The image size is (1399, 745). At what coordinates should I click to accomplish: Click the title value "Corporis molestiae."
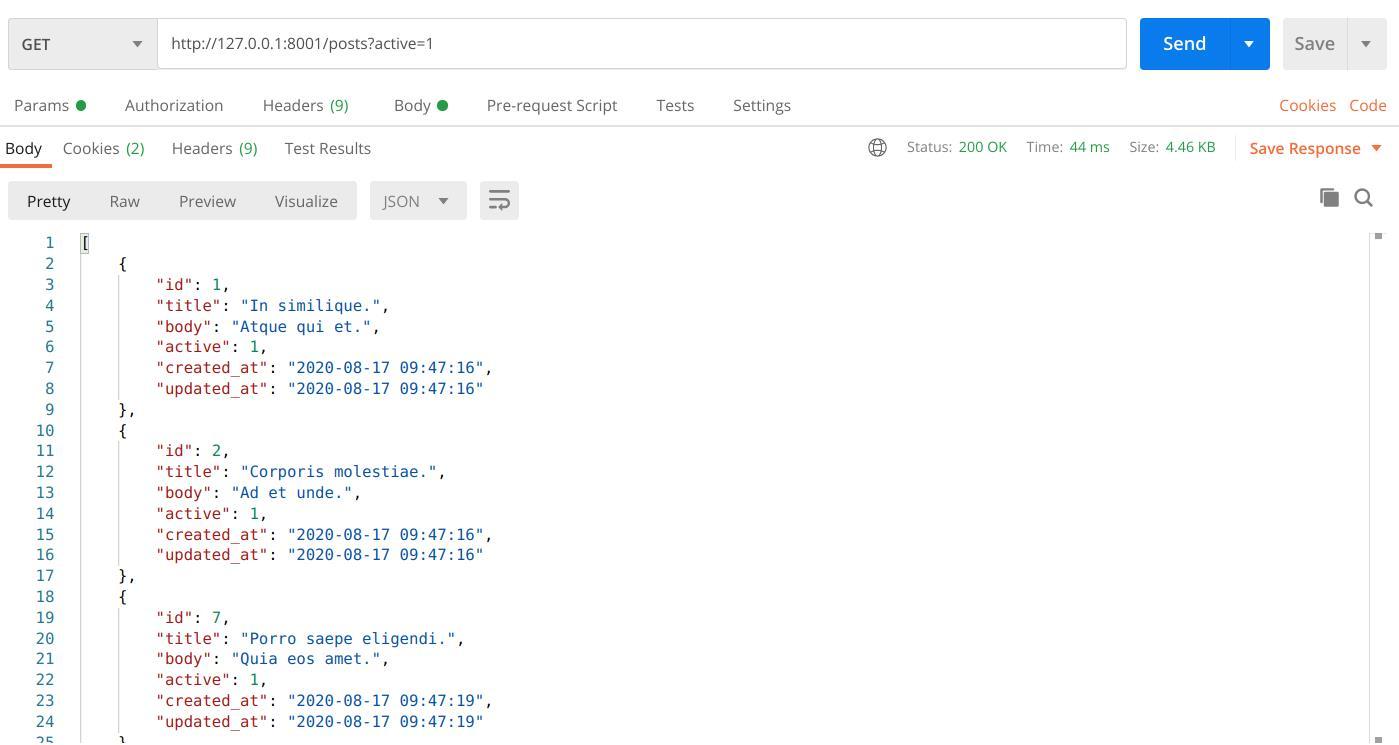[338, 471]
